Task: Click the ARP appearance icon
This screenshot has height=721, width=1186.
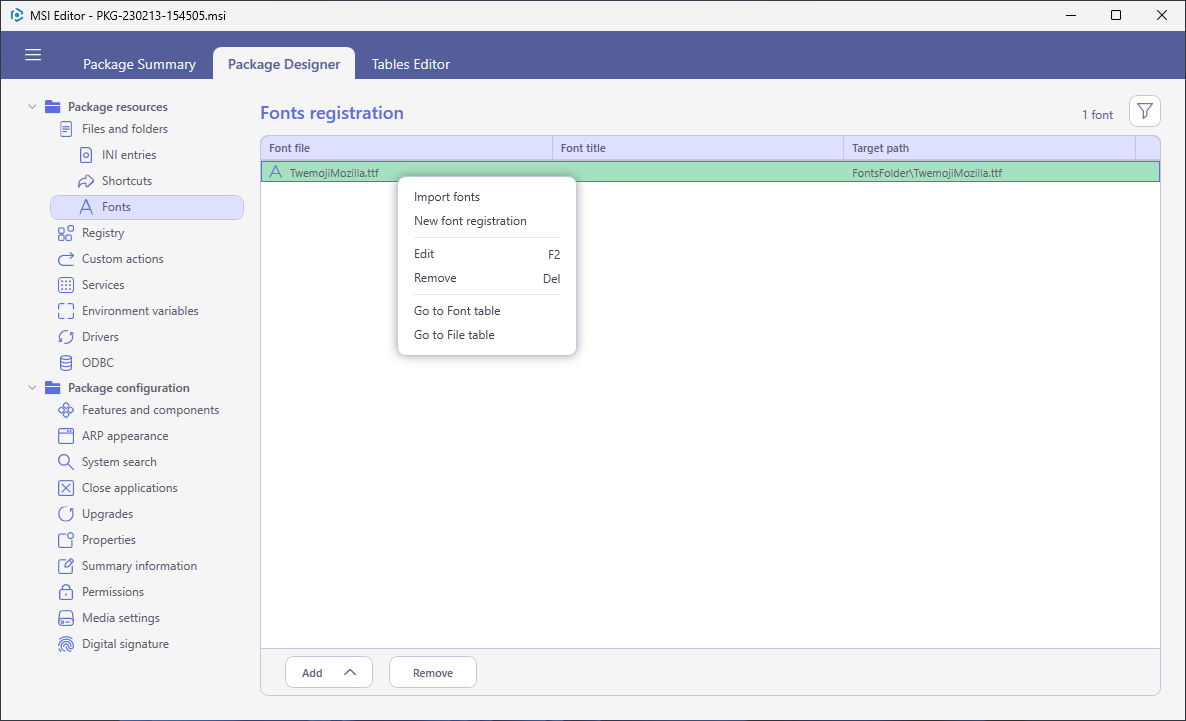Action: click(66, 436)
